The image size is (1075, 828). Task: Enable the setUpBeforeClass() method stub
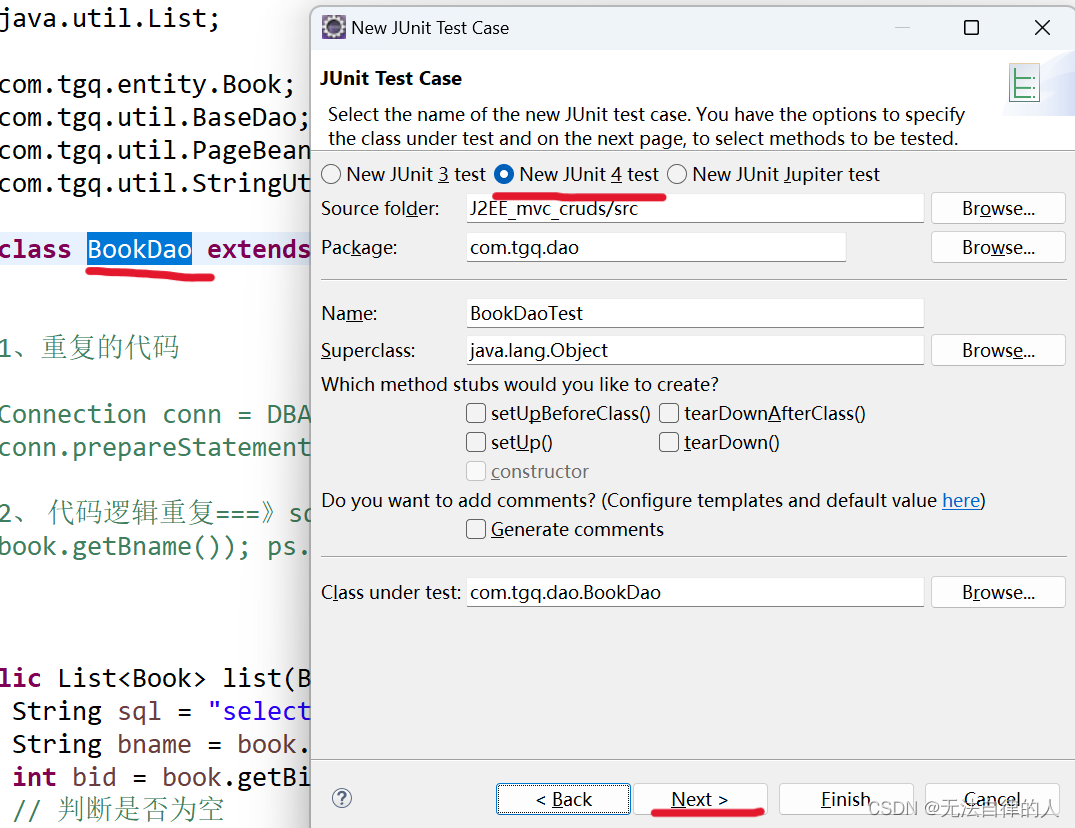pyautogui.click(x=476, y=413)
